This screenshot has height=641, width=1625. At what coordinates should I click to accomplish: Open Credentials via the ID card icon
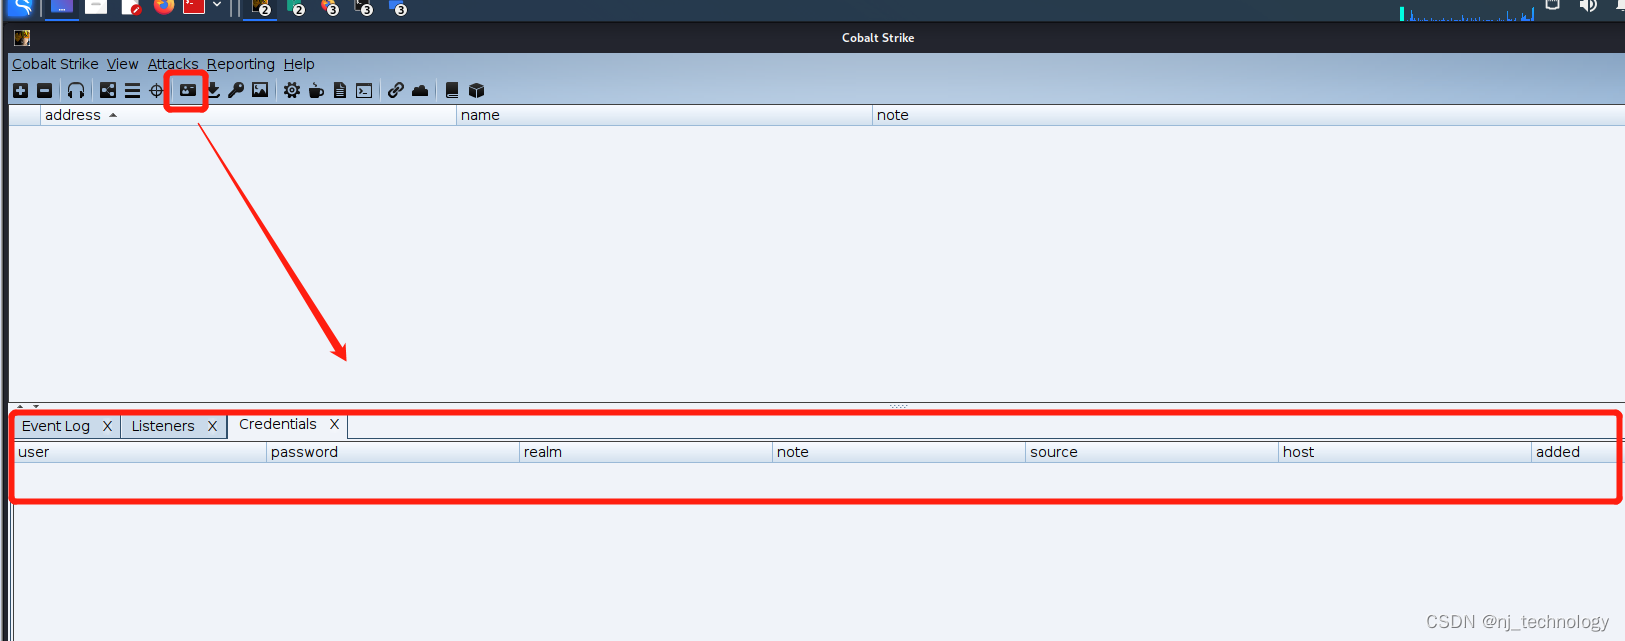click(188, 90)
